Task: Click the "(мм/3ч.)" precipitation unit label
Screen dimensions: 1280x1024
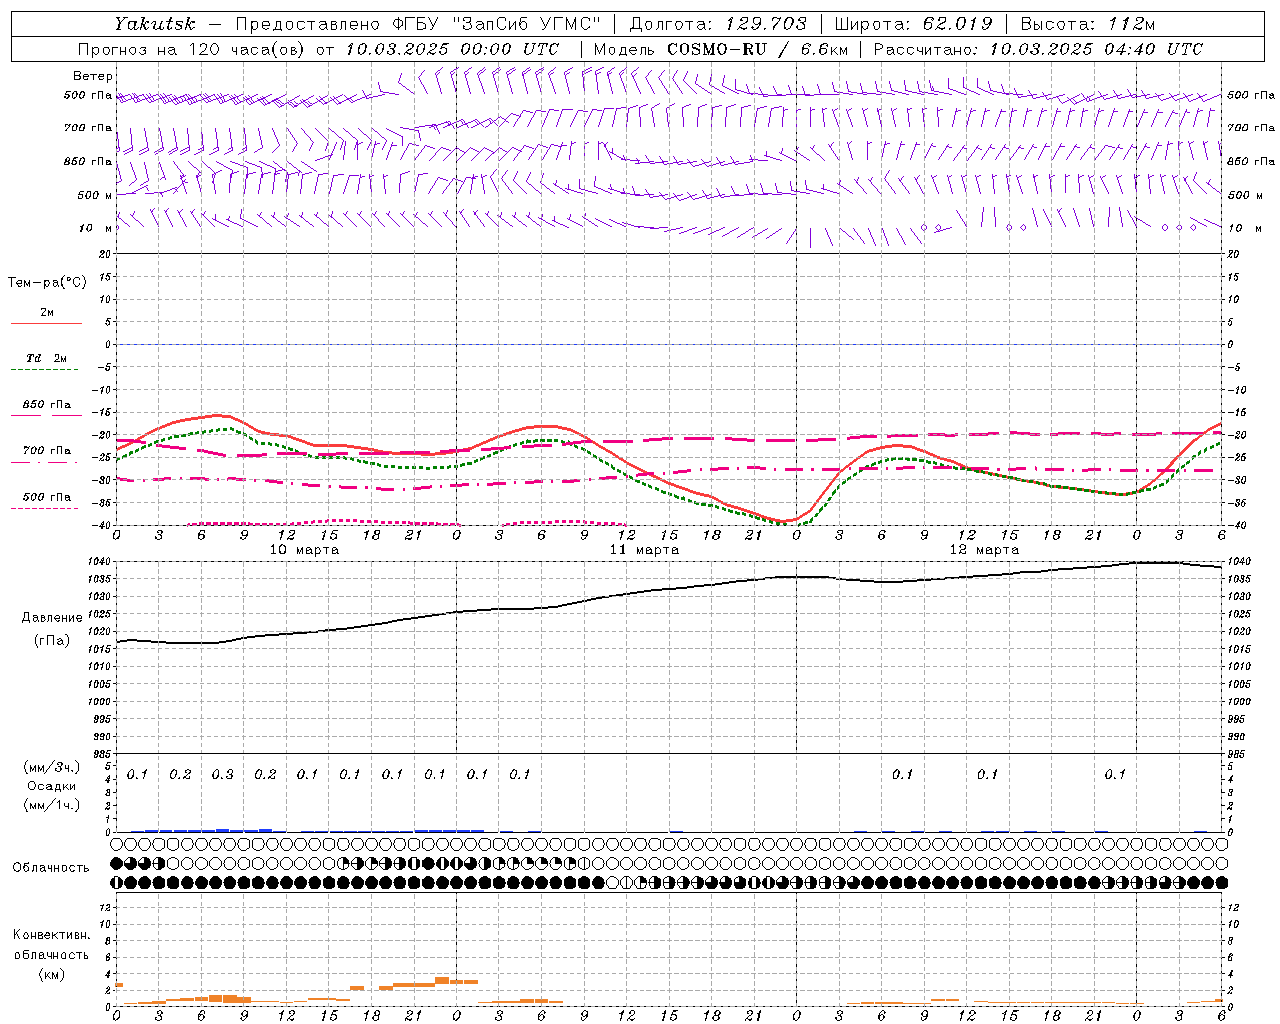Action: point(52,767)
